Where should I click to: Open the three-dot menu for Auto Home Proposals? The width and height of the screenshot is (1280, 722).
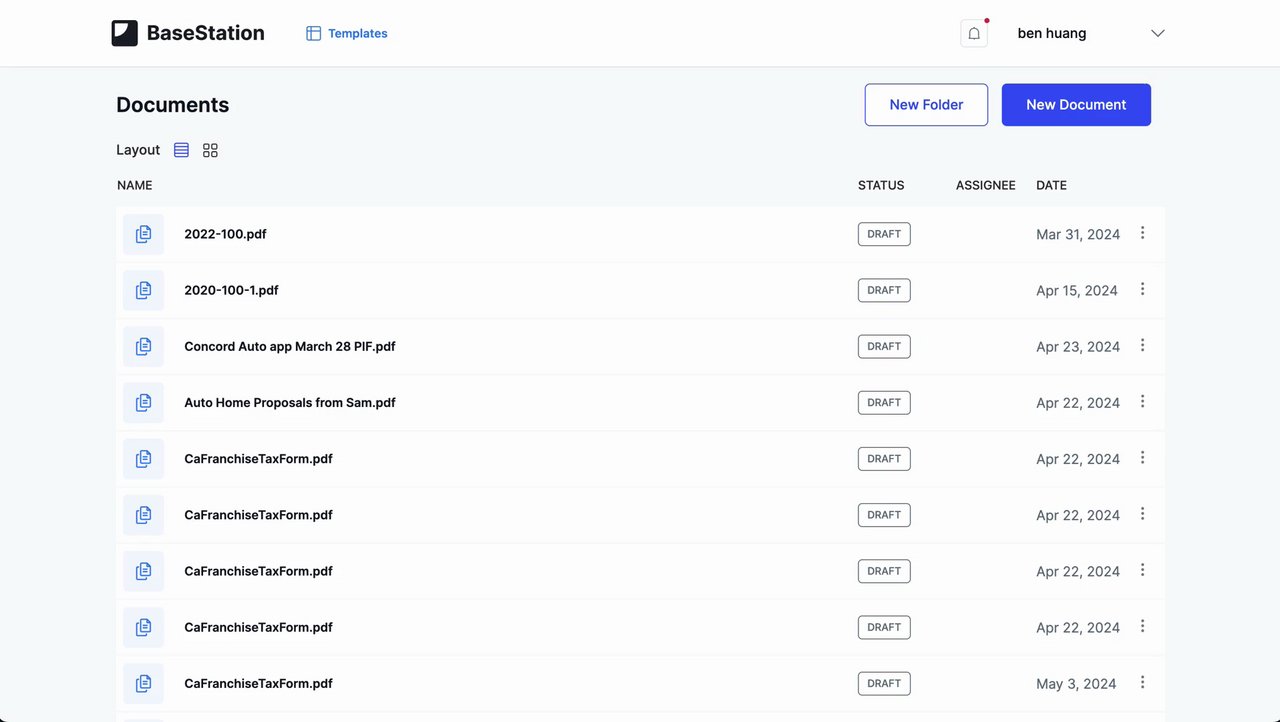coord(1142,401)
